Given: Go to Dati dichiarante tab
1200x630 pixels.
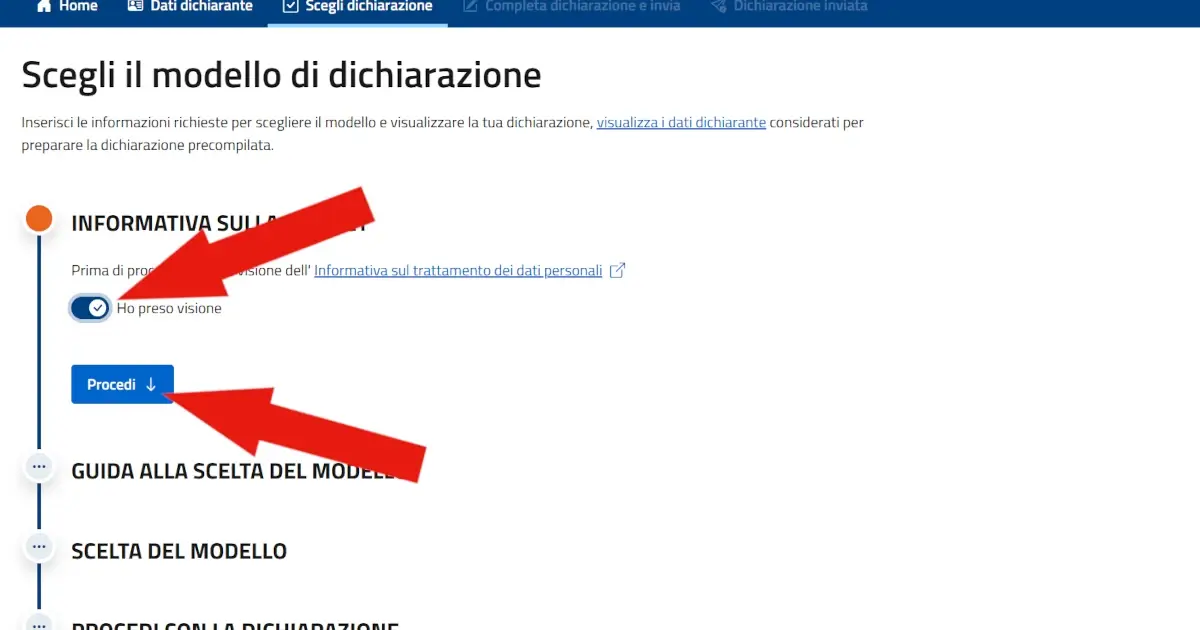Looking at the screenshot, I should coord(190,7).
